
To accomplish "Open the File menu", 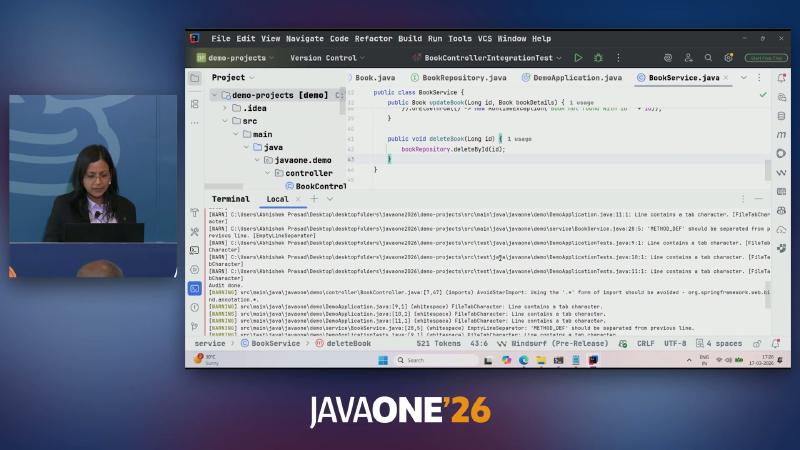I will pyautogui.click(x=220, y=39).
